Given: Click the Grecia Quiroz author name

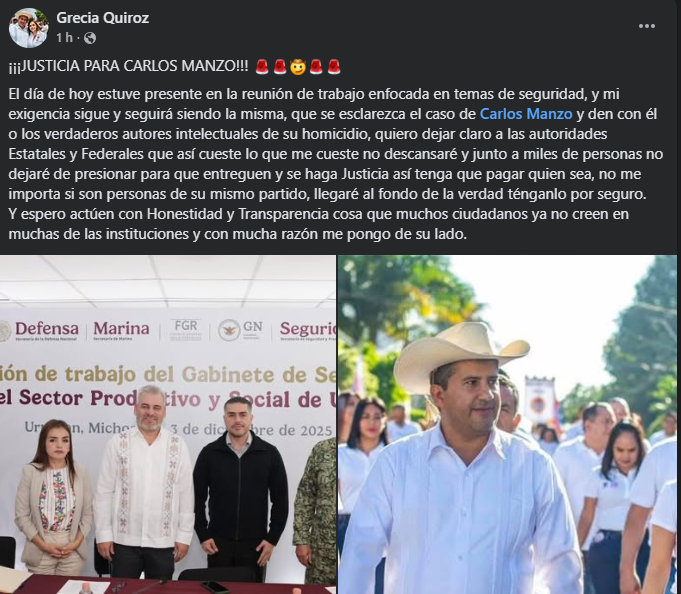Looking at the screenshot, I should tap(102, 18).
